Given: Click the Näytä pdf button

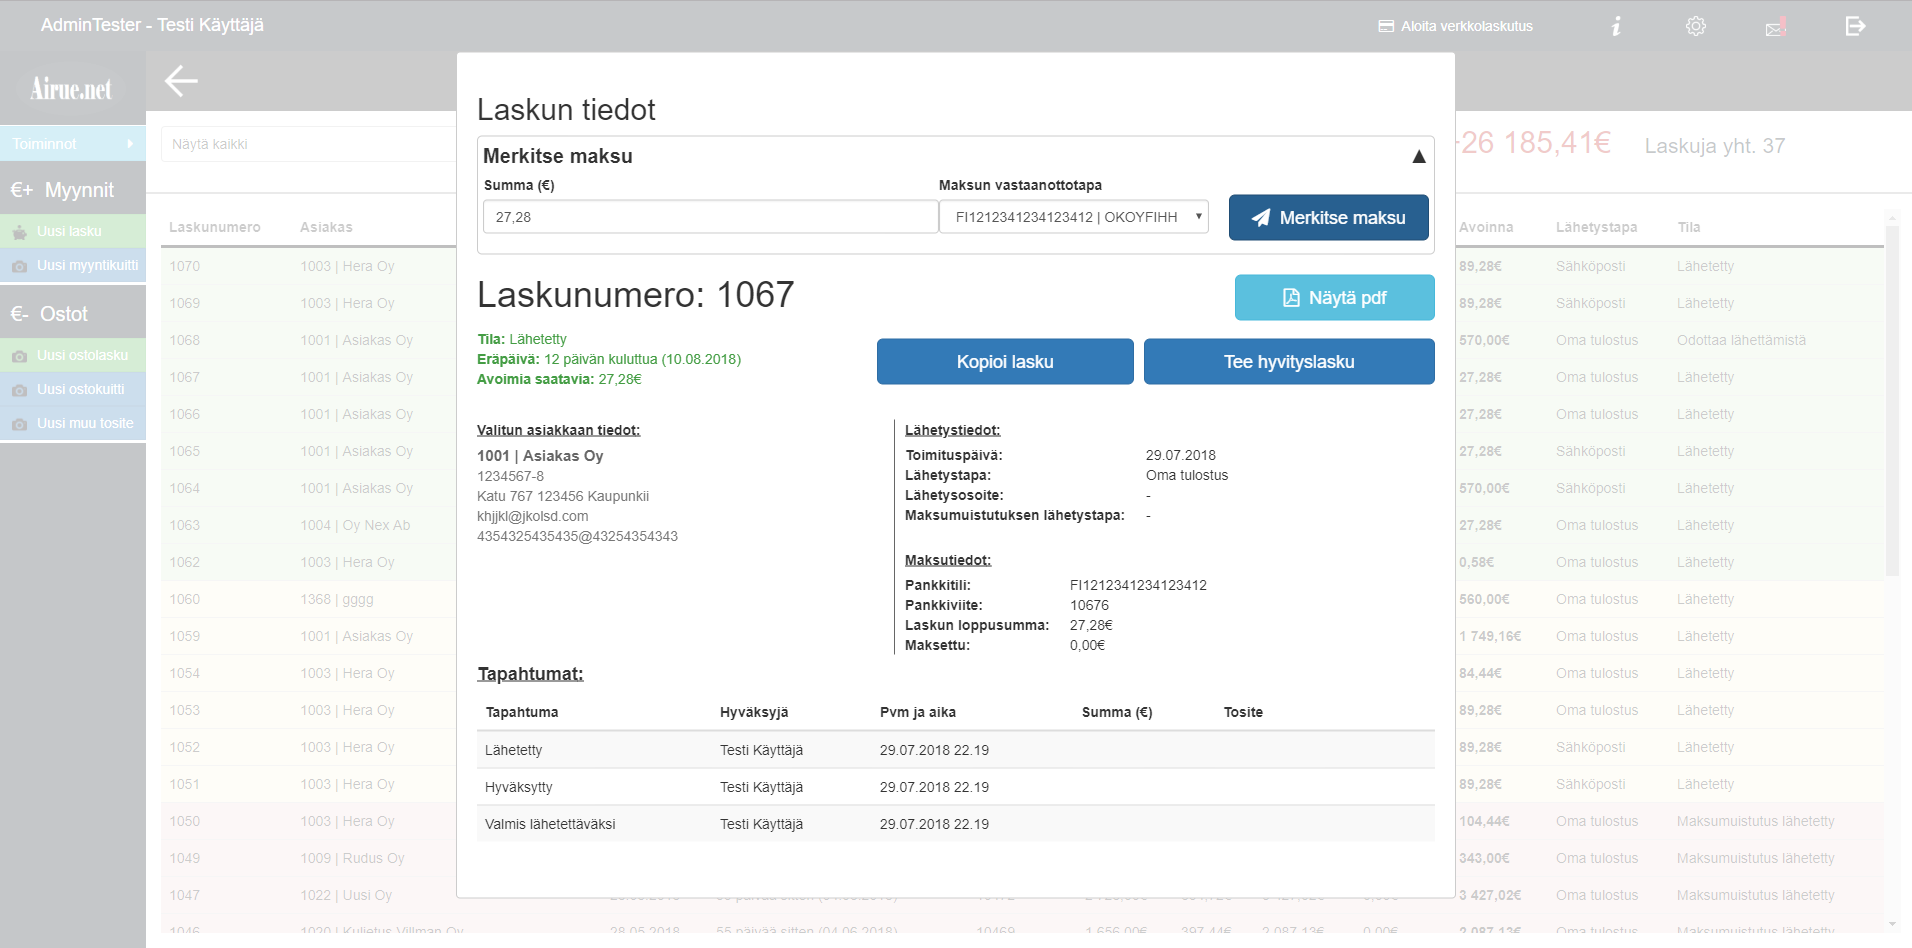Looking at the screenshot, I should point(1334,298).
